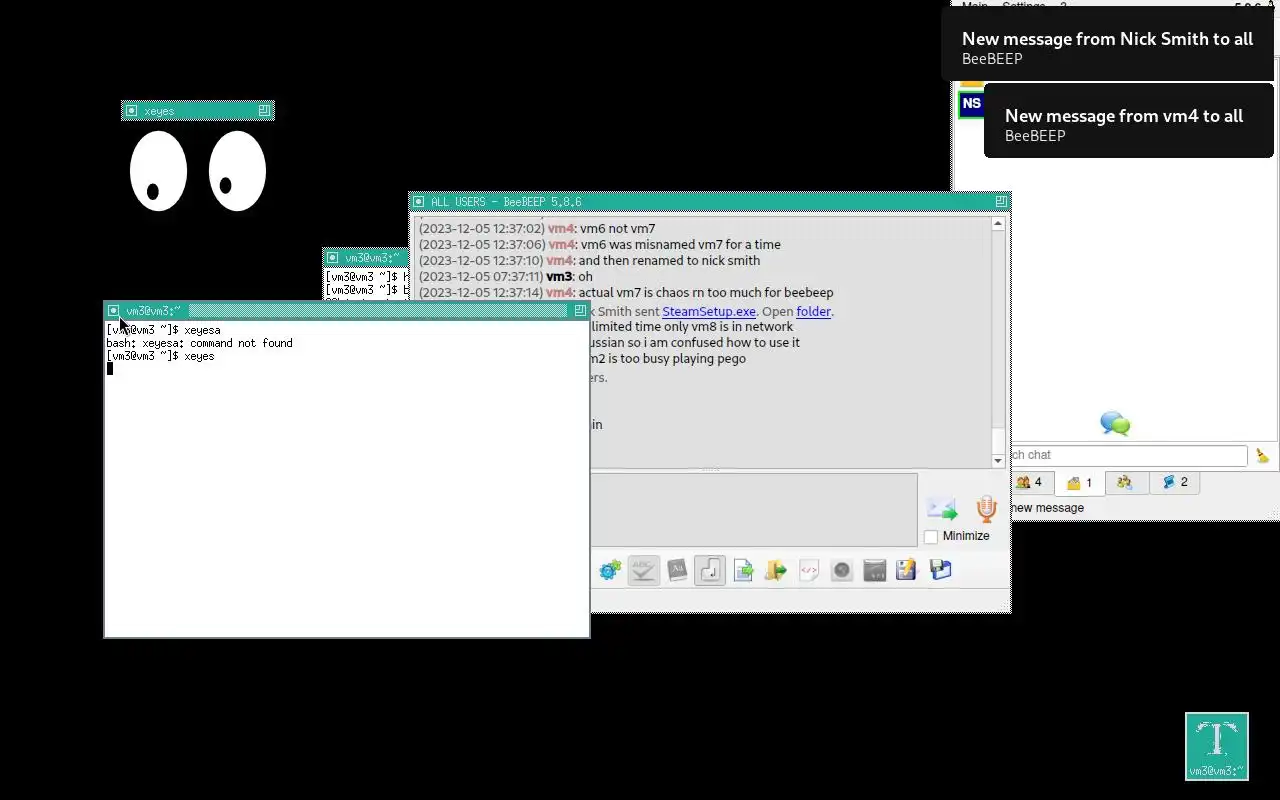The image size is (1280, 800).
Task: Click the orange microphone voice message icon
Action: click(986, 509)
